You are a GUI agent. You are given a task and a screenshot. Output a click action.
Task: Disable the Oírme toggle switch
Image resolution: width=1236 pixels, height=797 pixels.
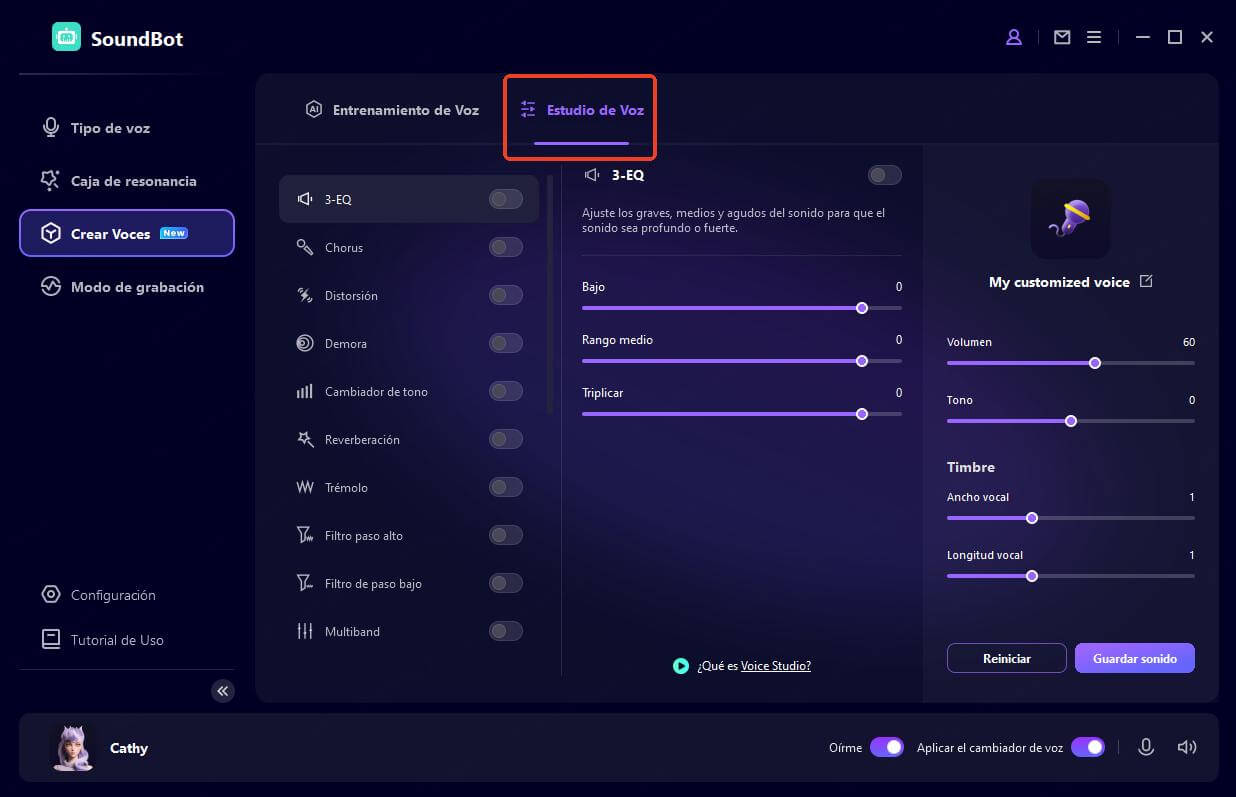tap(887, 747)
